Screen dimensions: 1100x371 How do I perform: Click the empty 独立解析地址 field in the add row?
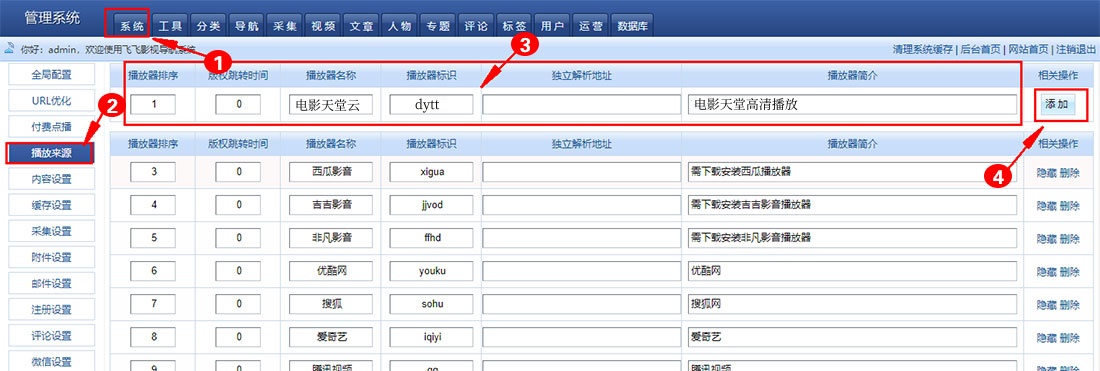[x=581, y=104]
